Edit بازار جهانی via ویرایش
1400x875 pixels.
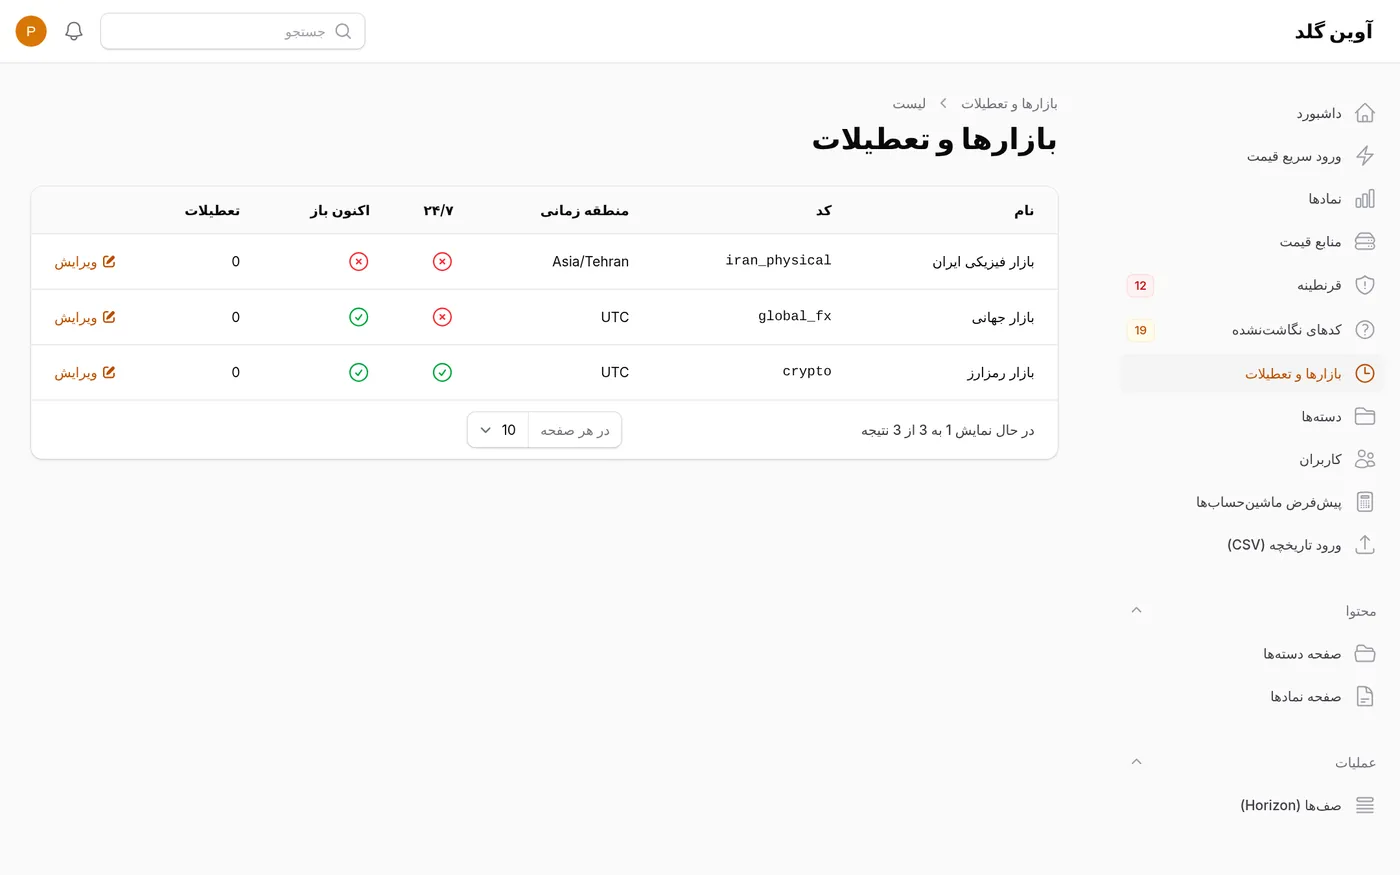[x=85, y=317]
